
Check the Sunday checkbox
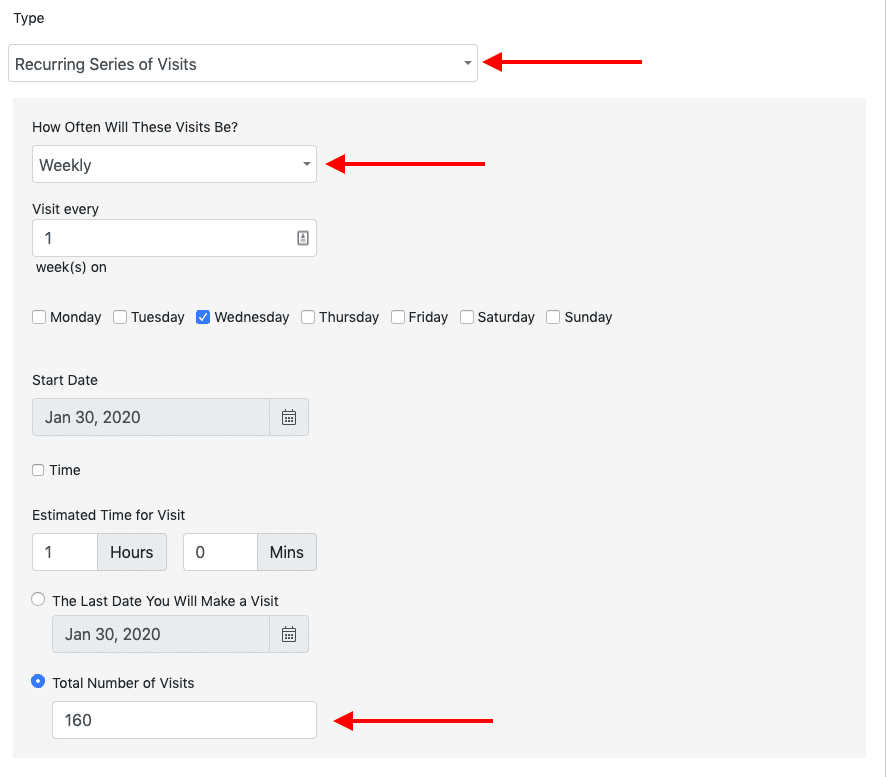point(553,317)
